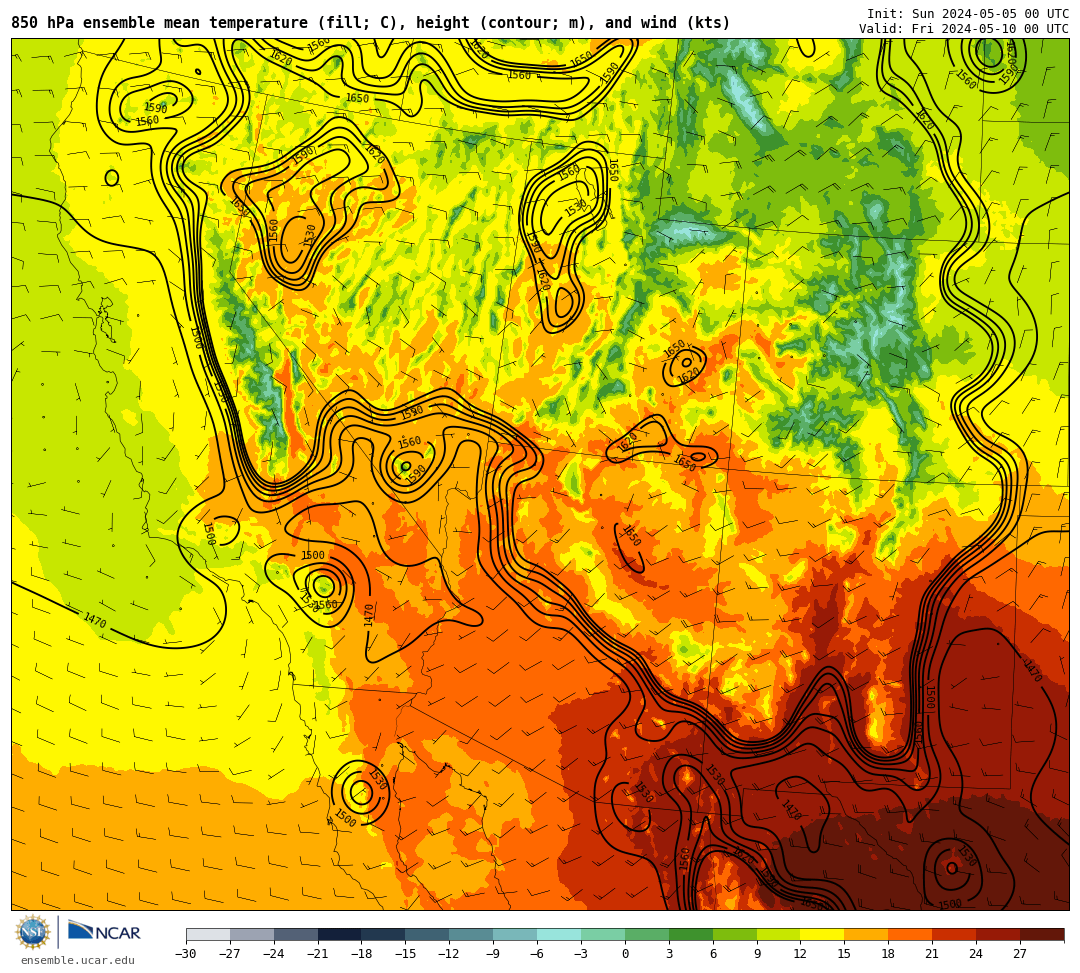Click the -18 colorbar tick label
Viewport: 1080px width, 973px height.
pos(362,954)
